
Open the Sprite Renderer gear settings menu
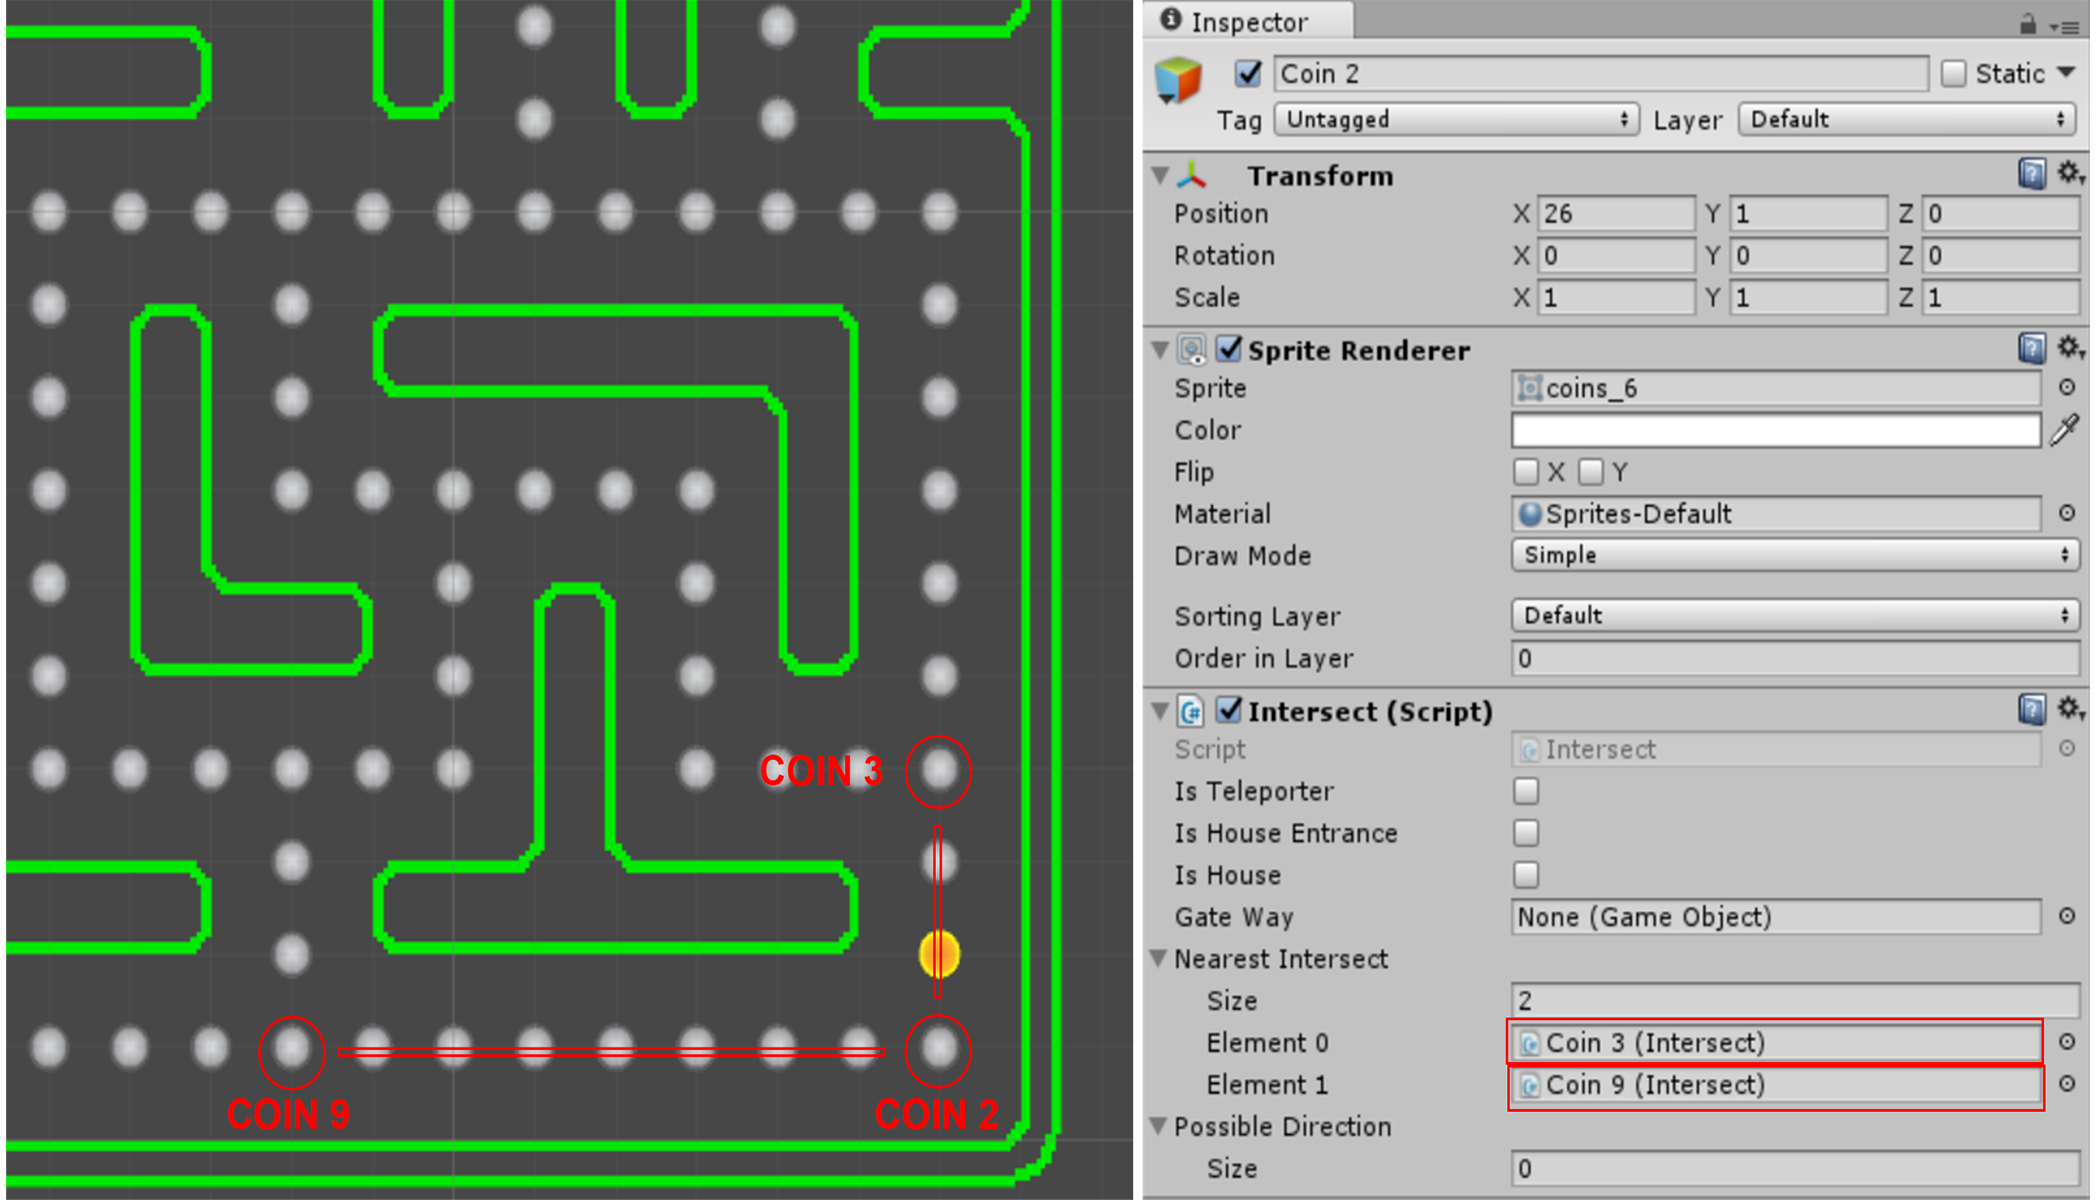(x=2069, y=347)
